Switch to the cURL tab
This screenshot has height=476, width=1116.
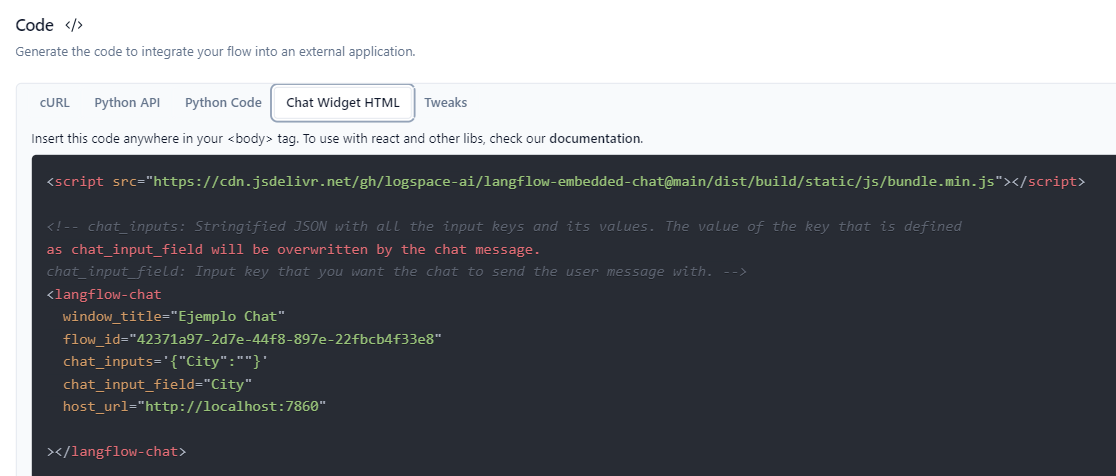(x=55, y=102)
